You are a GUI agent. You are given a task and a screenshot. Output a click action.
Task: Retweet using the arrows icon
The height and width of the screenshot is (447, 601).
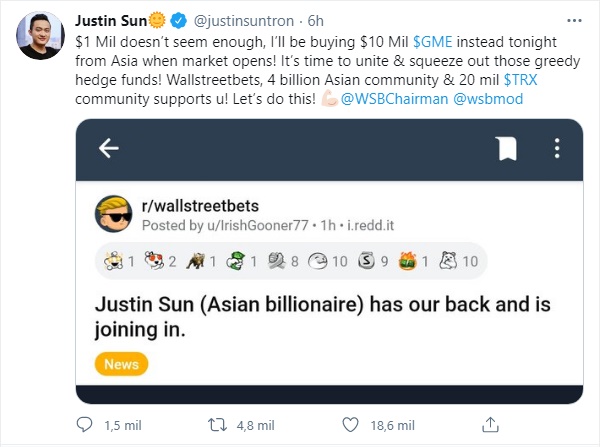(217, 425)
